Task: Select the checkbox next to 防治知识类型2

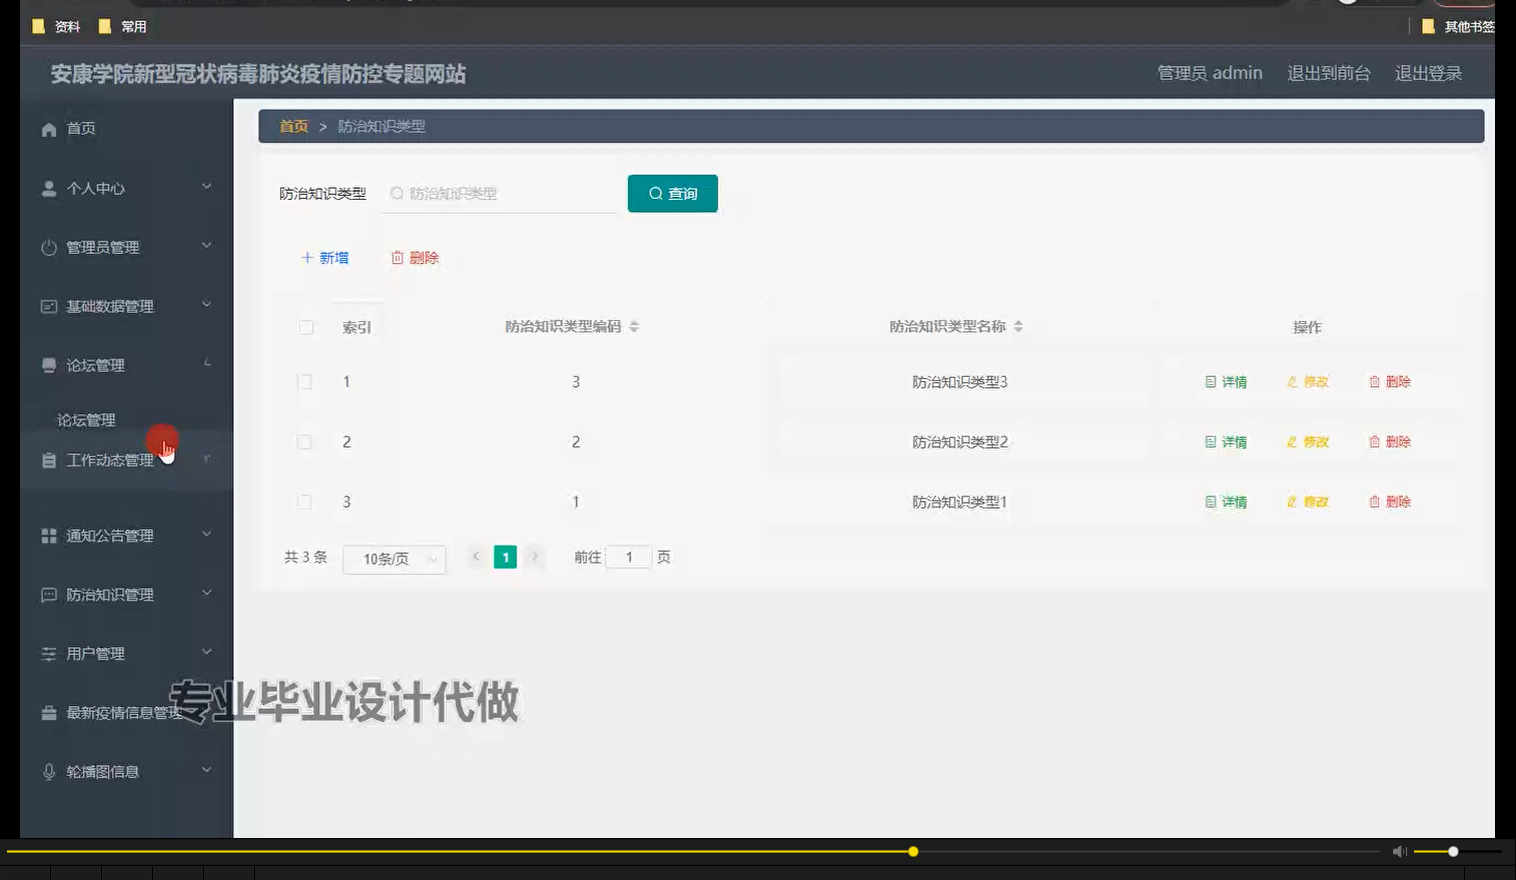Action: 306,441
